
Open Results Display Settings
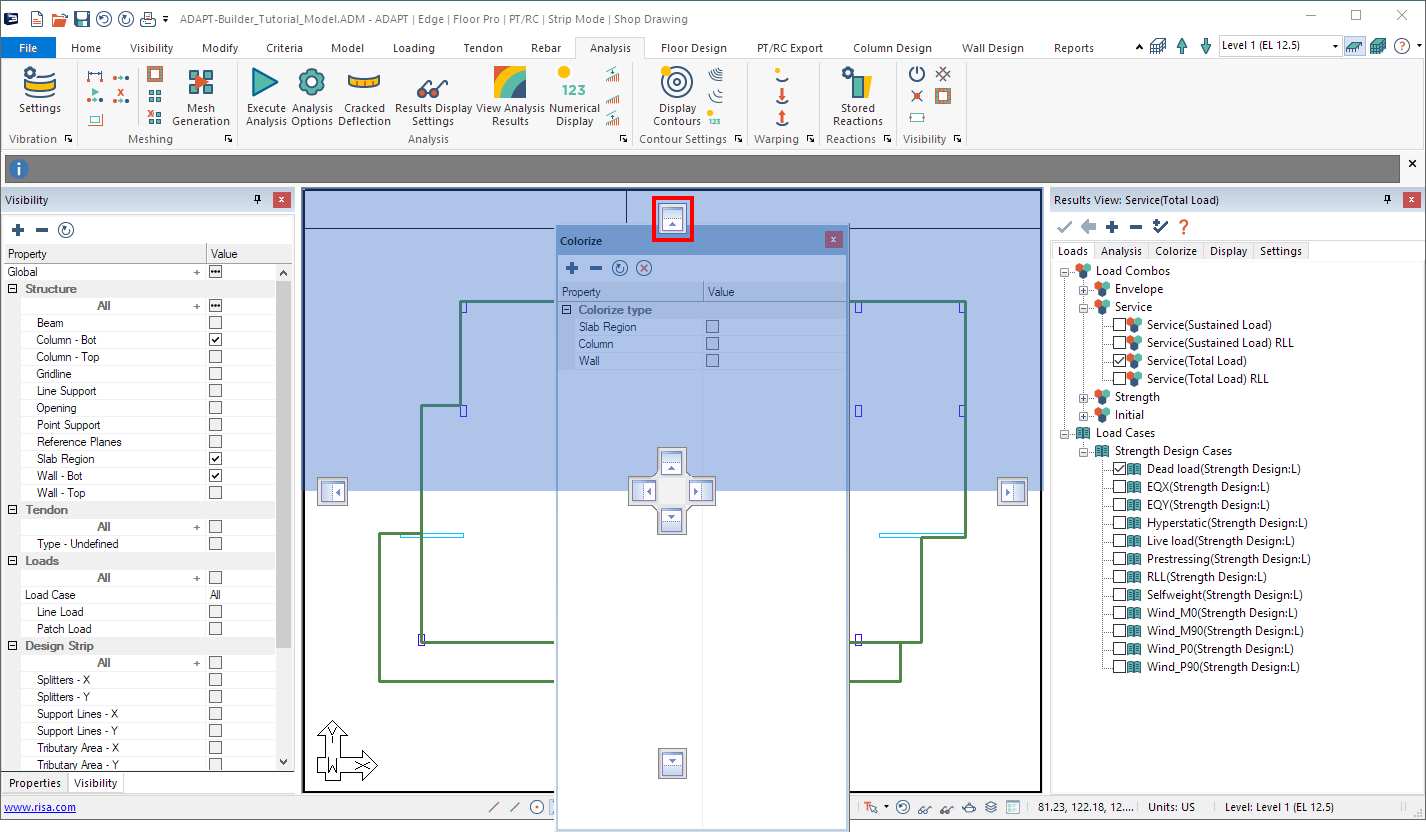pyautogui.click(x=433, y=90)
